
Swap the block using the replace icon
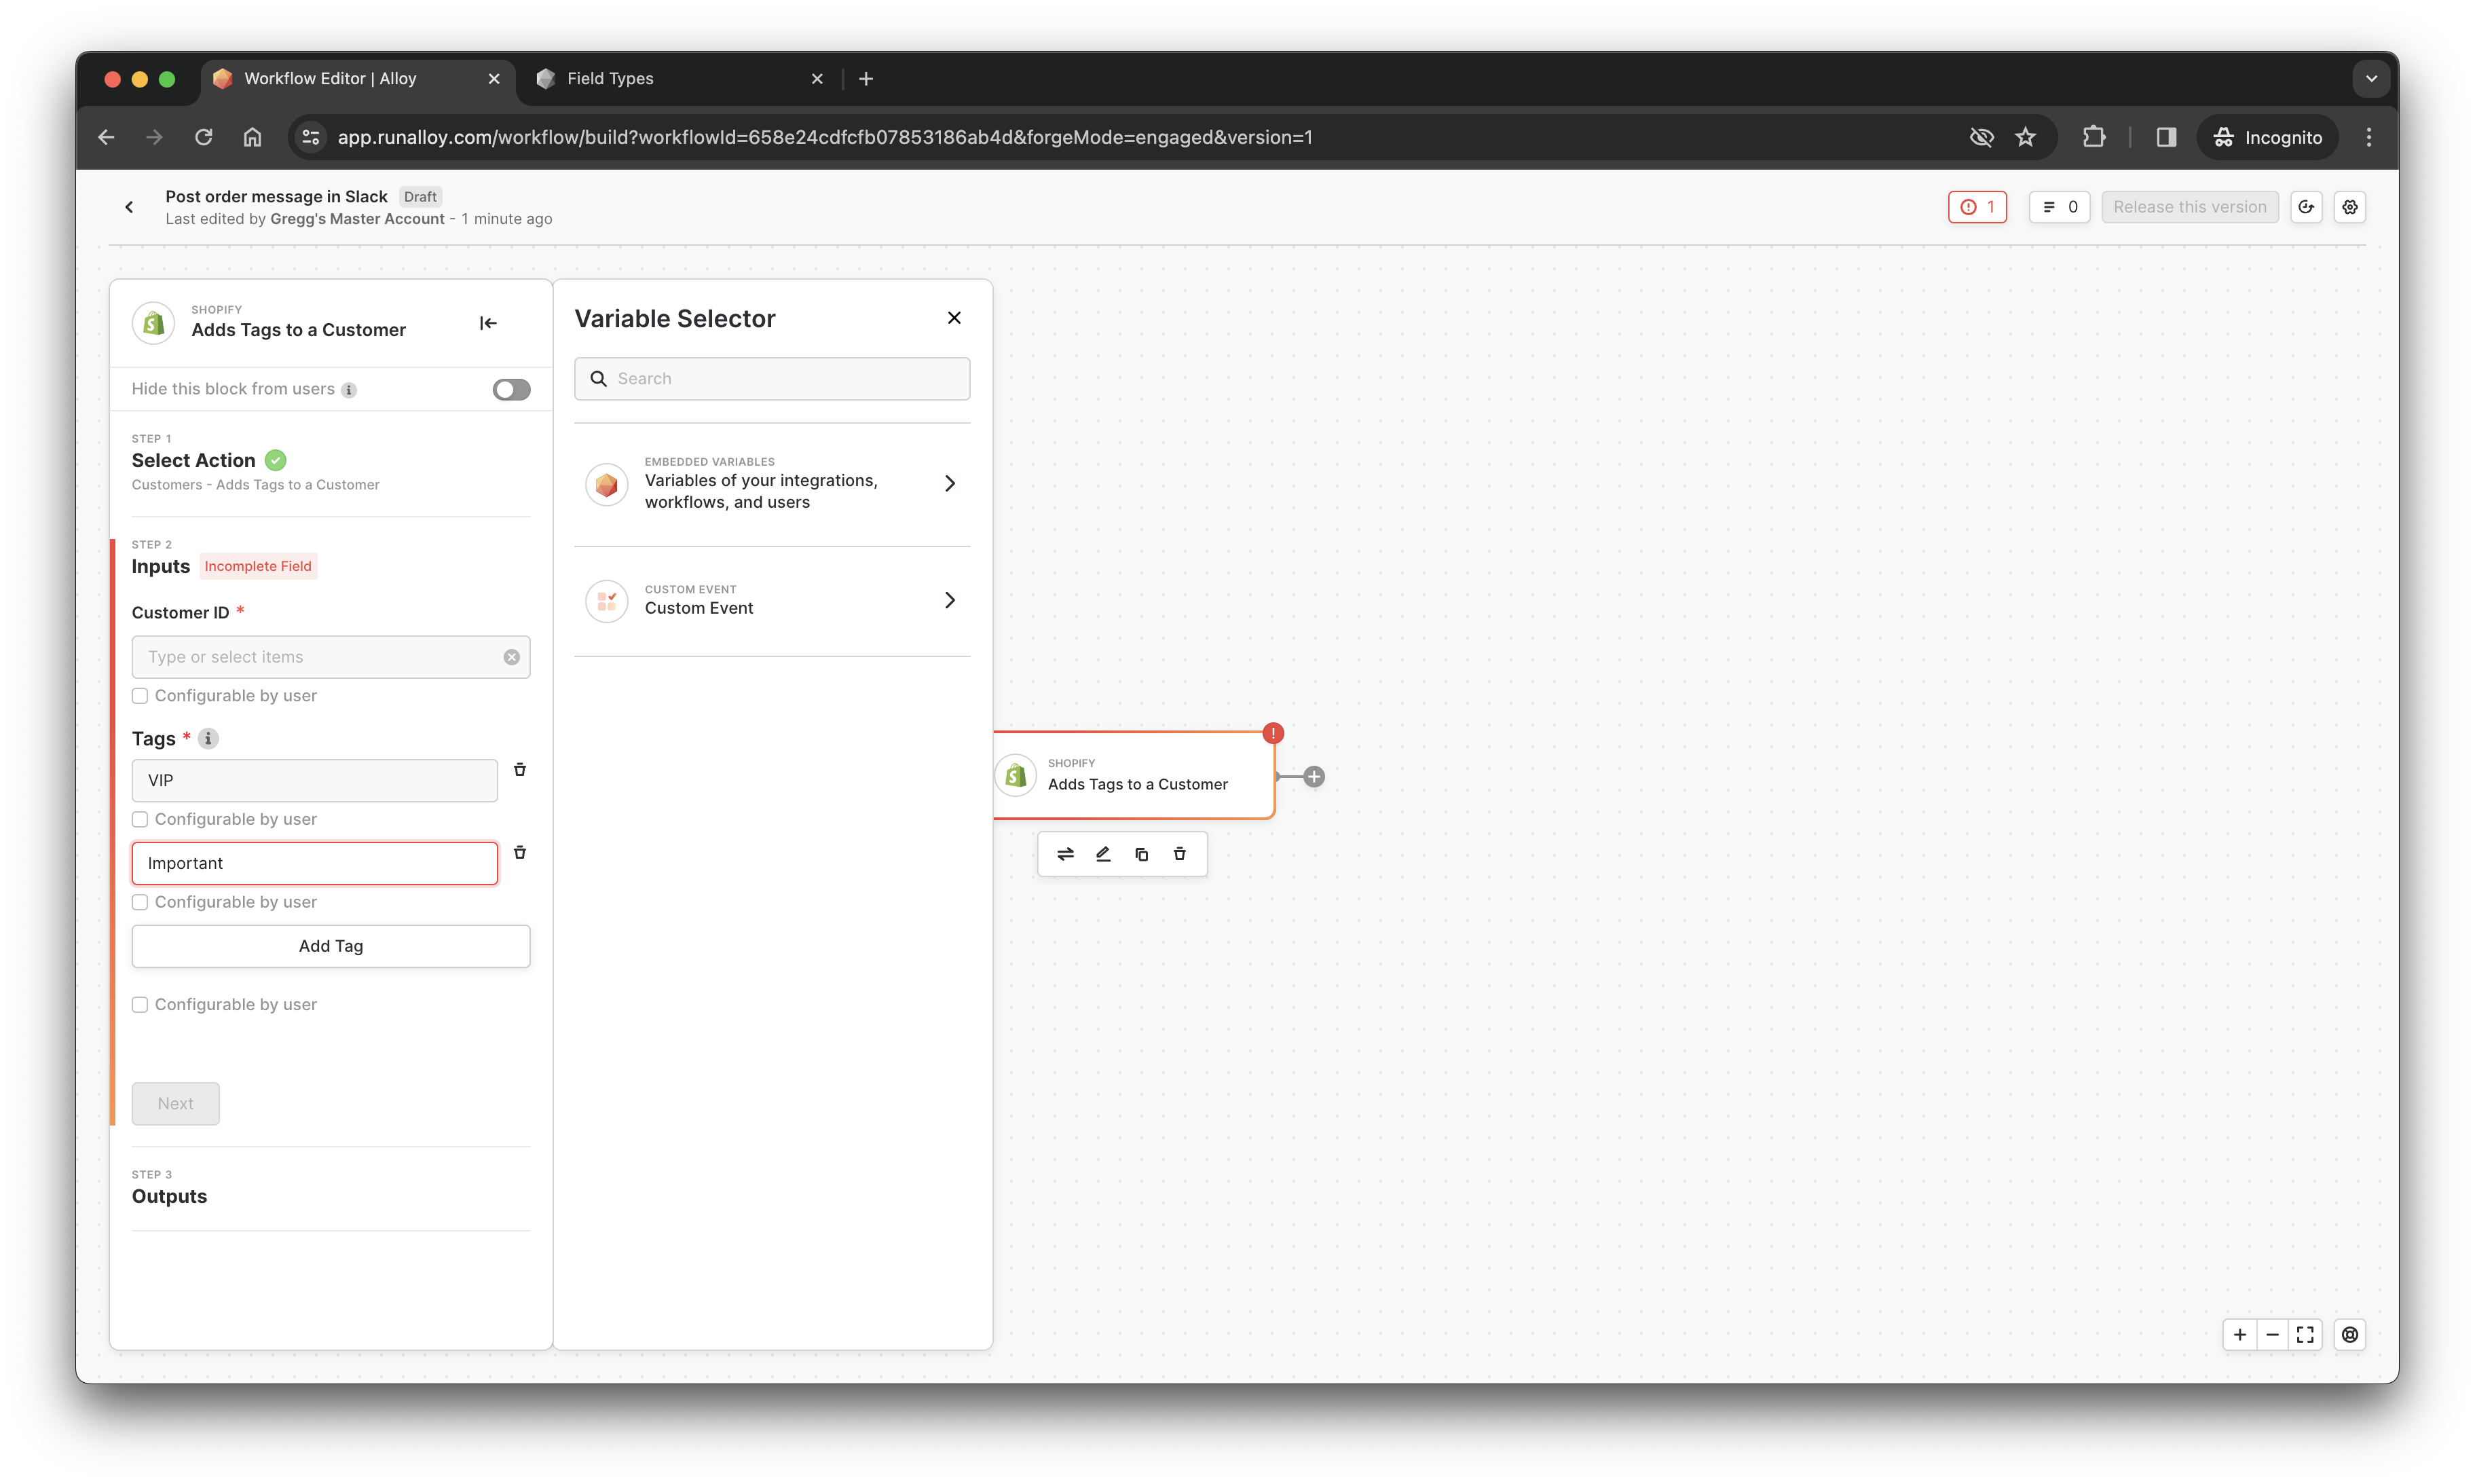coord(1066,854)
